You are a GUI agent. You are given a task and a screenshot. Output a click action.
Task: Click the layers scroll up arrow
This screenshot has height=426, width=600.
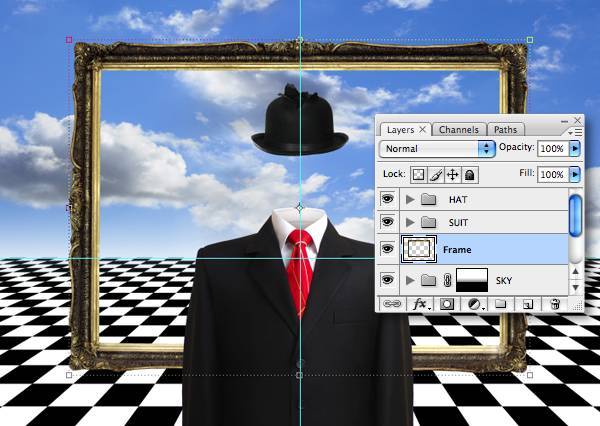tap(575, 272)
